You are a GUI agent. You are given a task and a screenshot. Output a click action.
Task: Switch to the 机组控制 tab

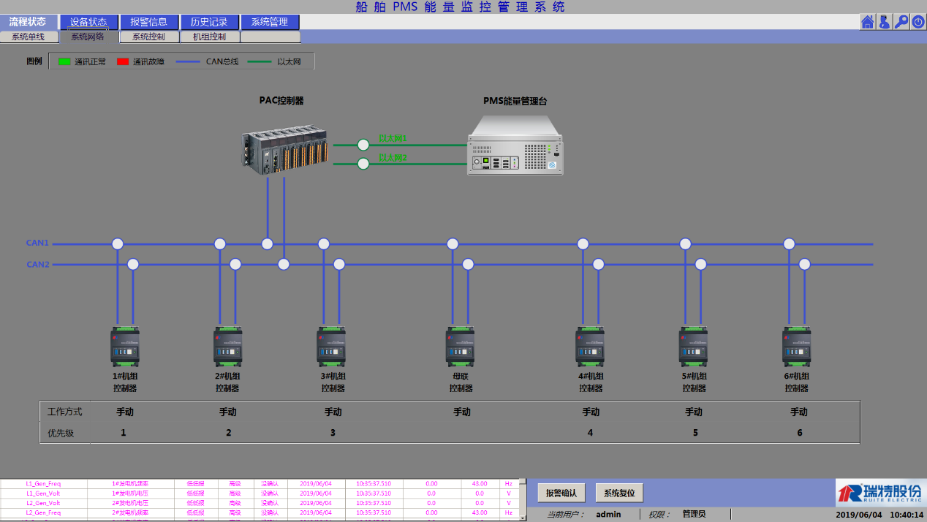[x=209, y=37]
